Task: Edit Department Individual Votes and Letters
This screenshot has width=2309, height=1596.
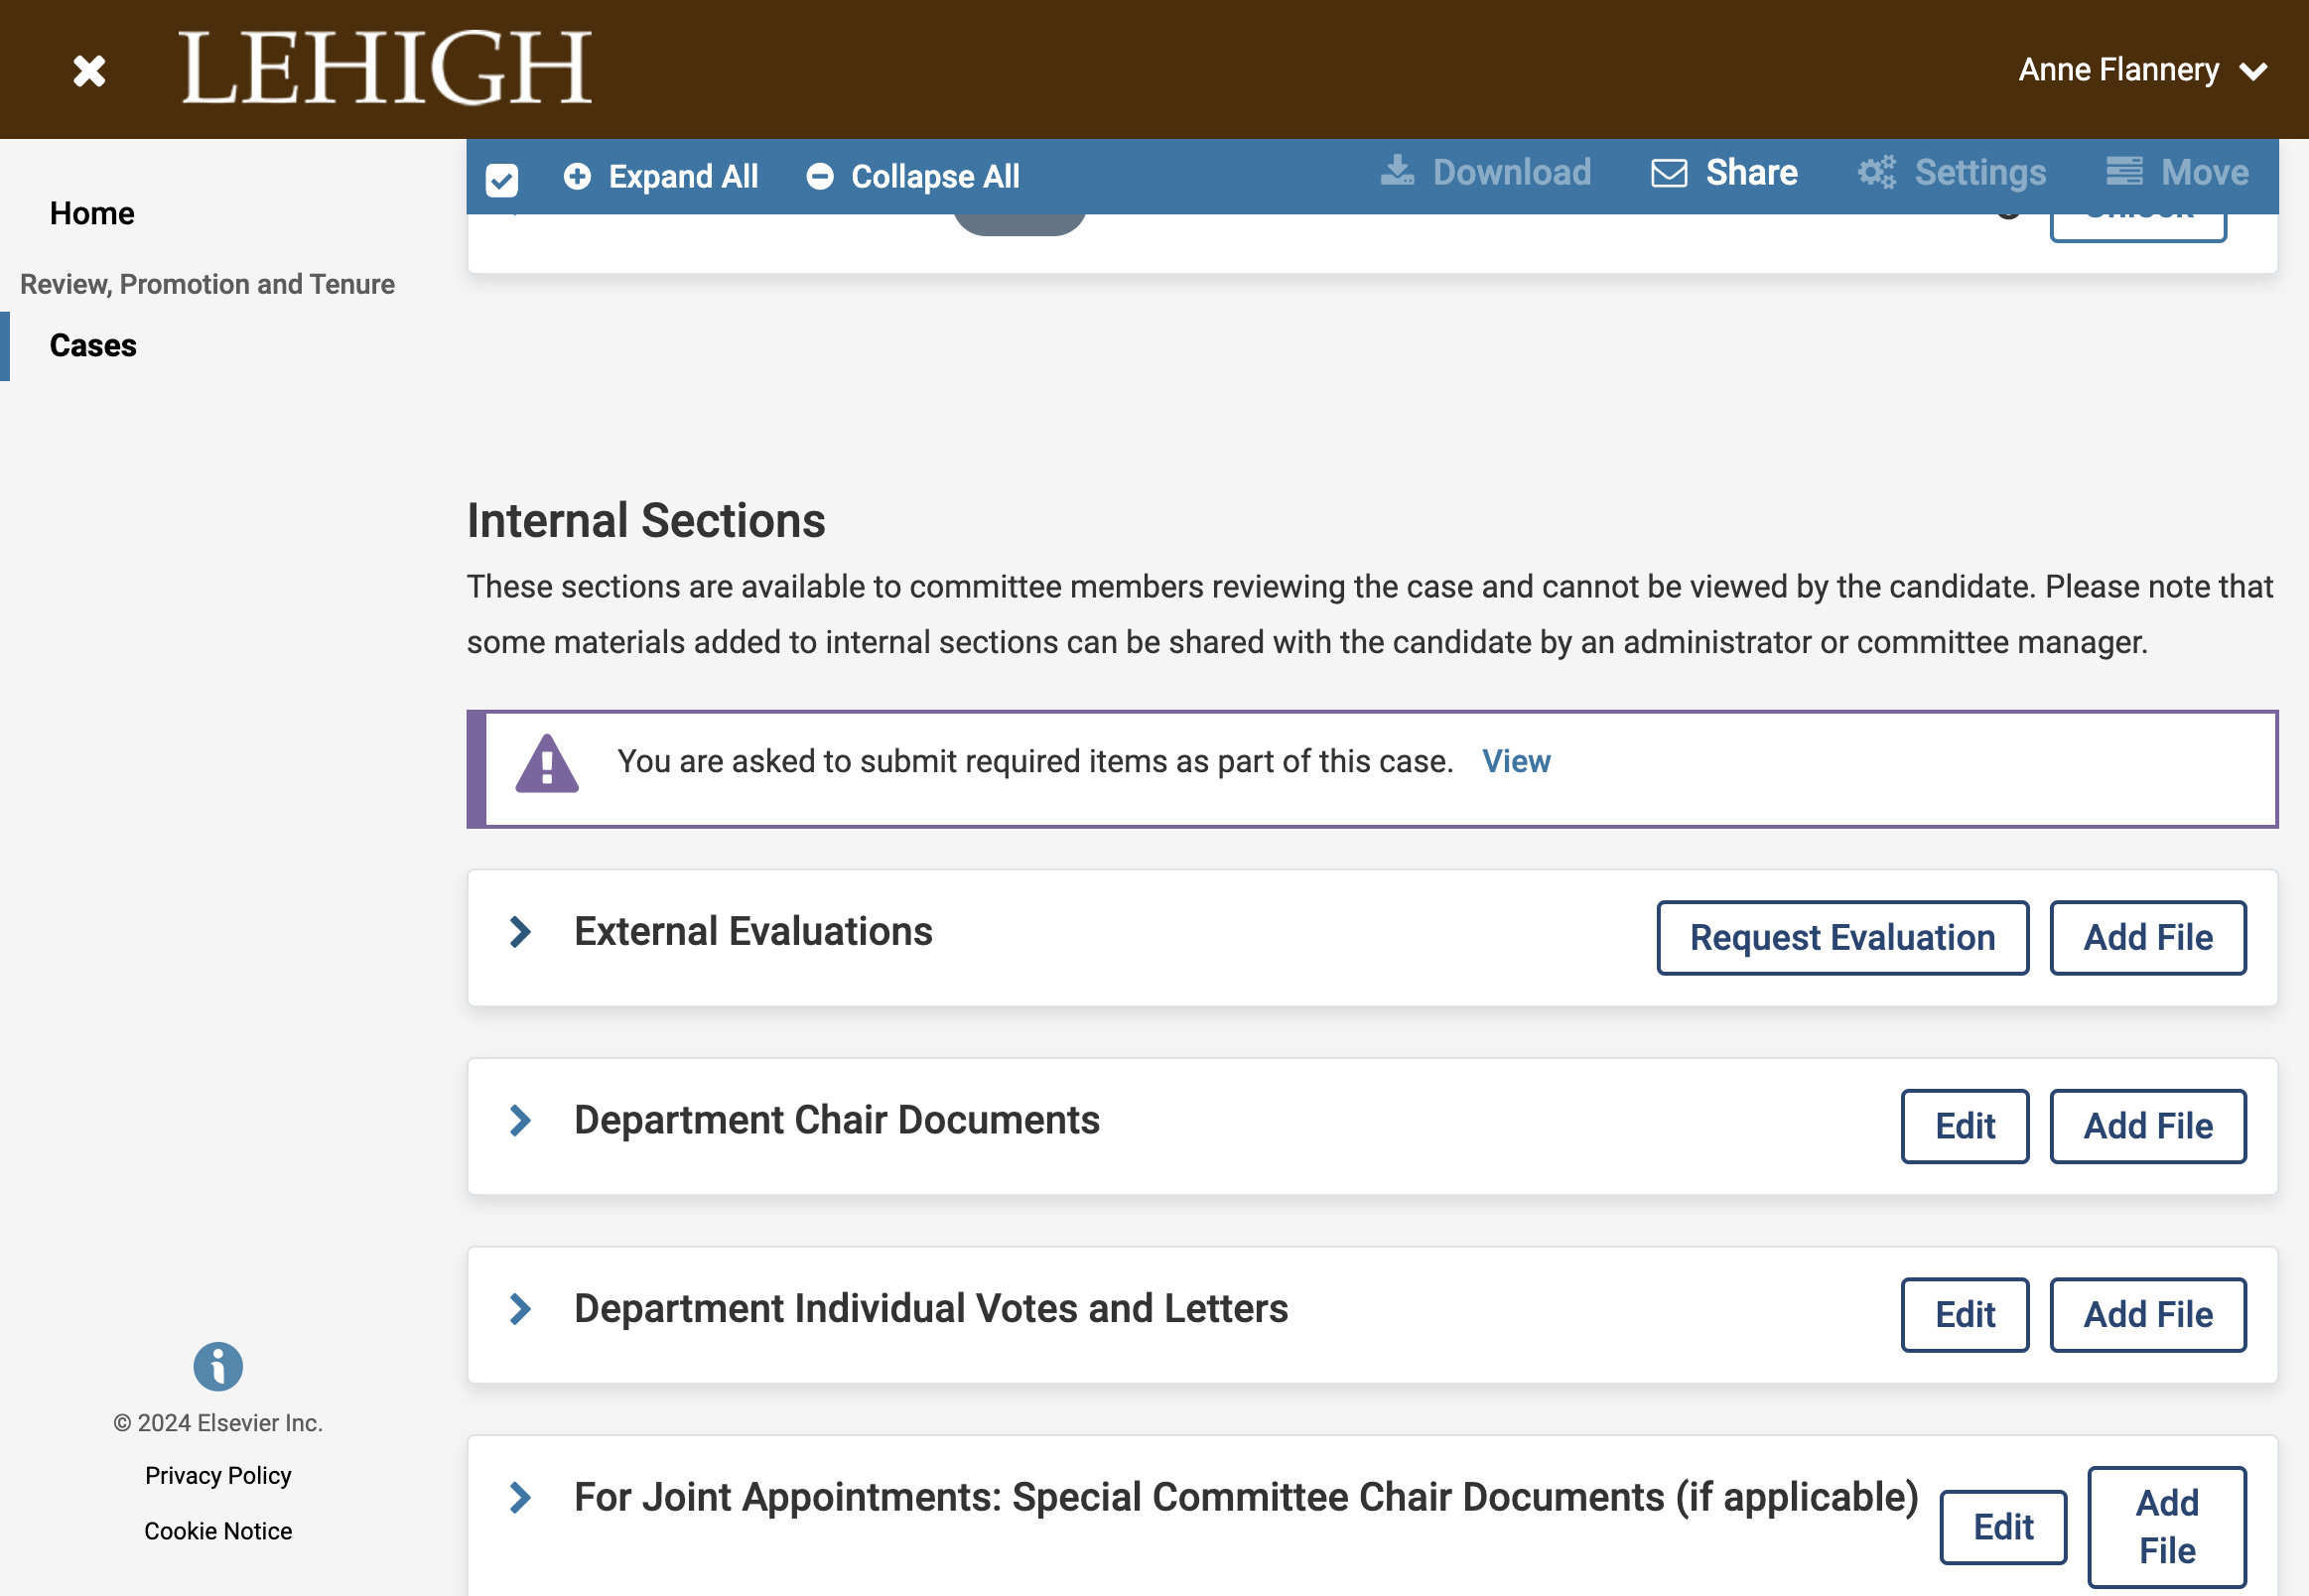Action: pos(1965,1315)
